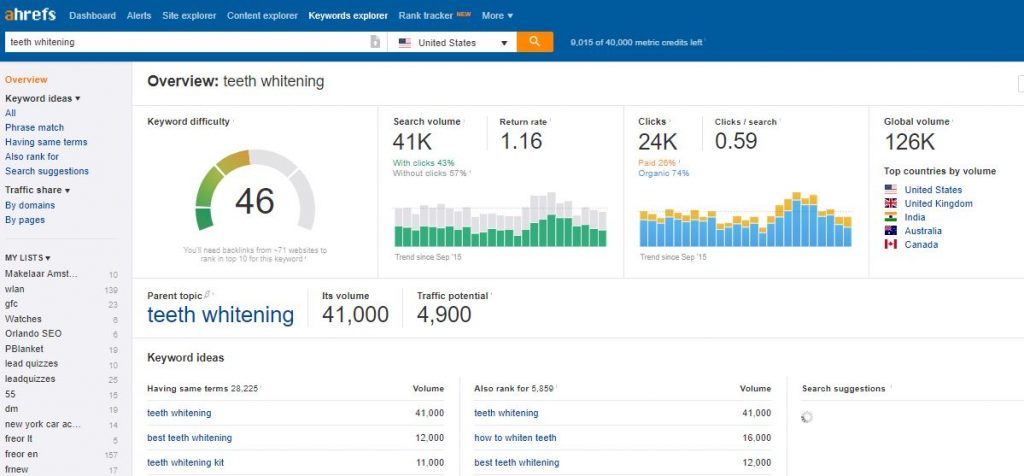Click the orange search button
The height and width of the screenshot is (476, 1024).
tap(534, 42)
